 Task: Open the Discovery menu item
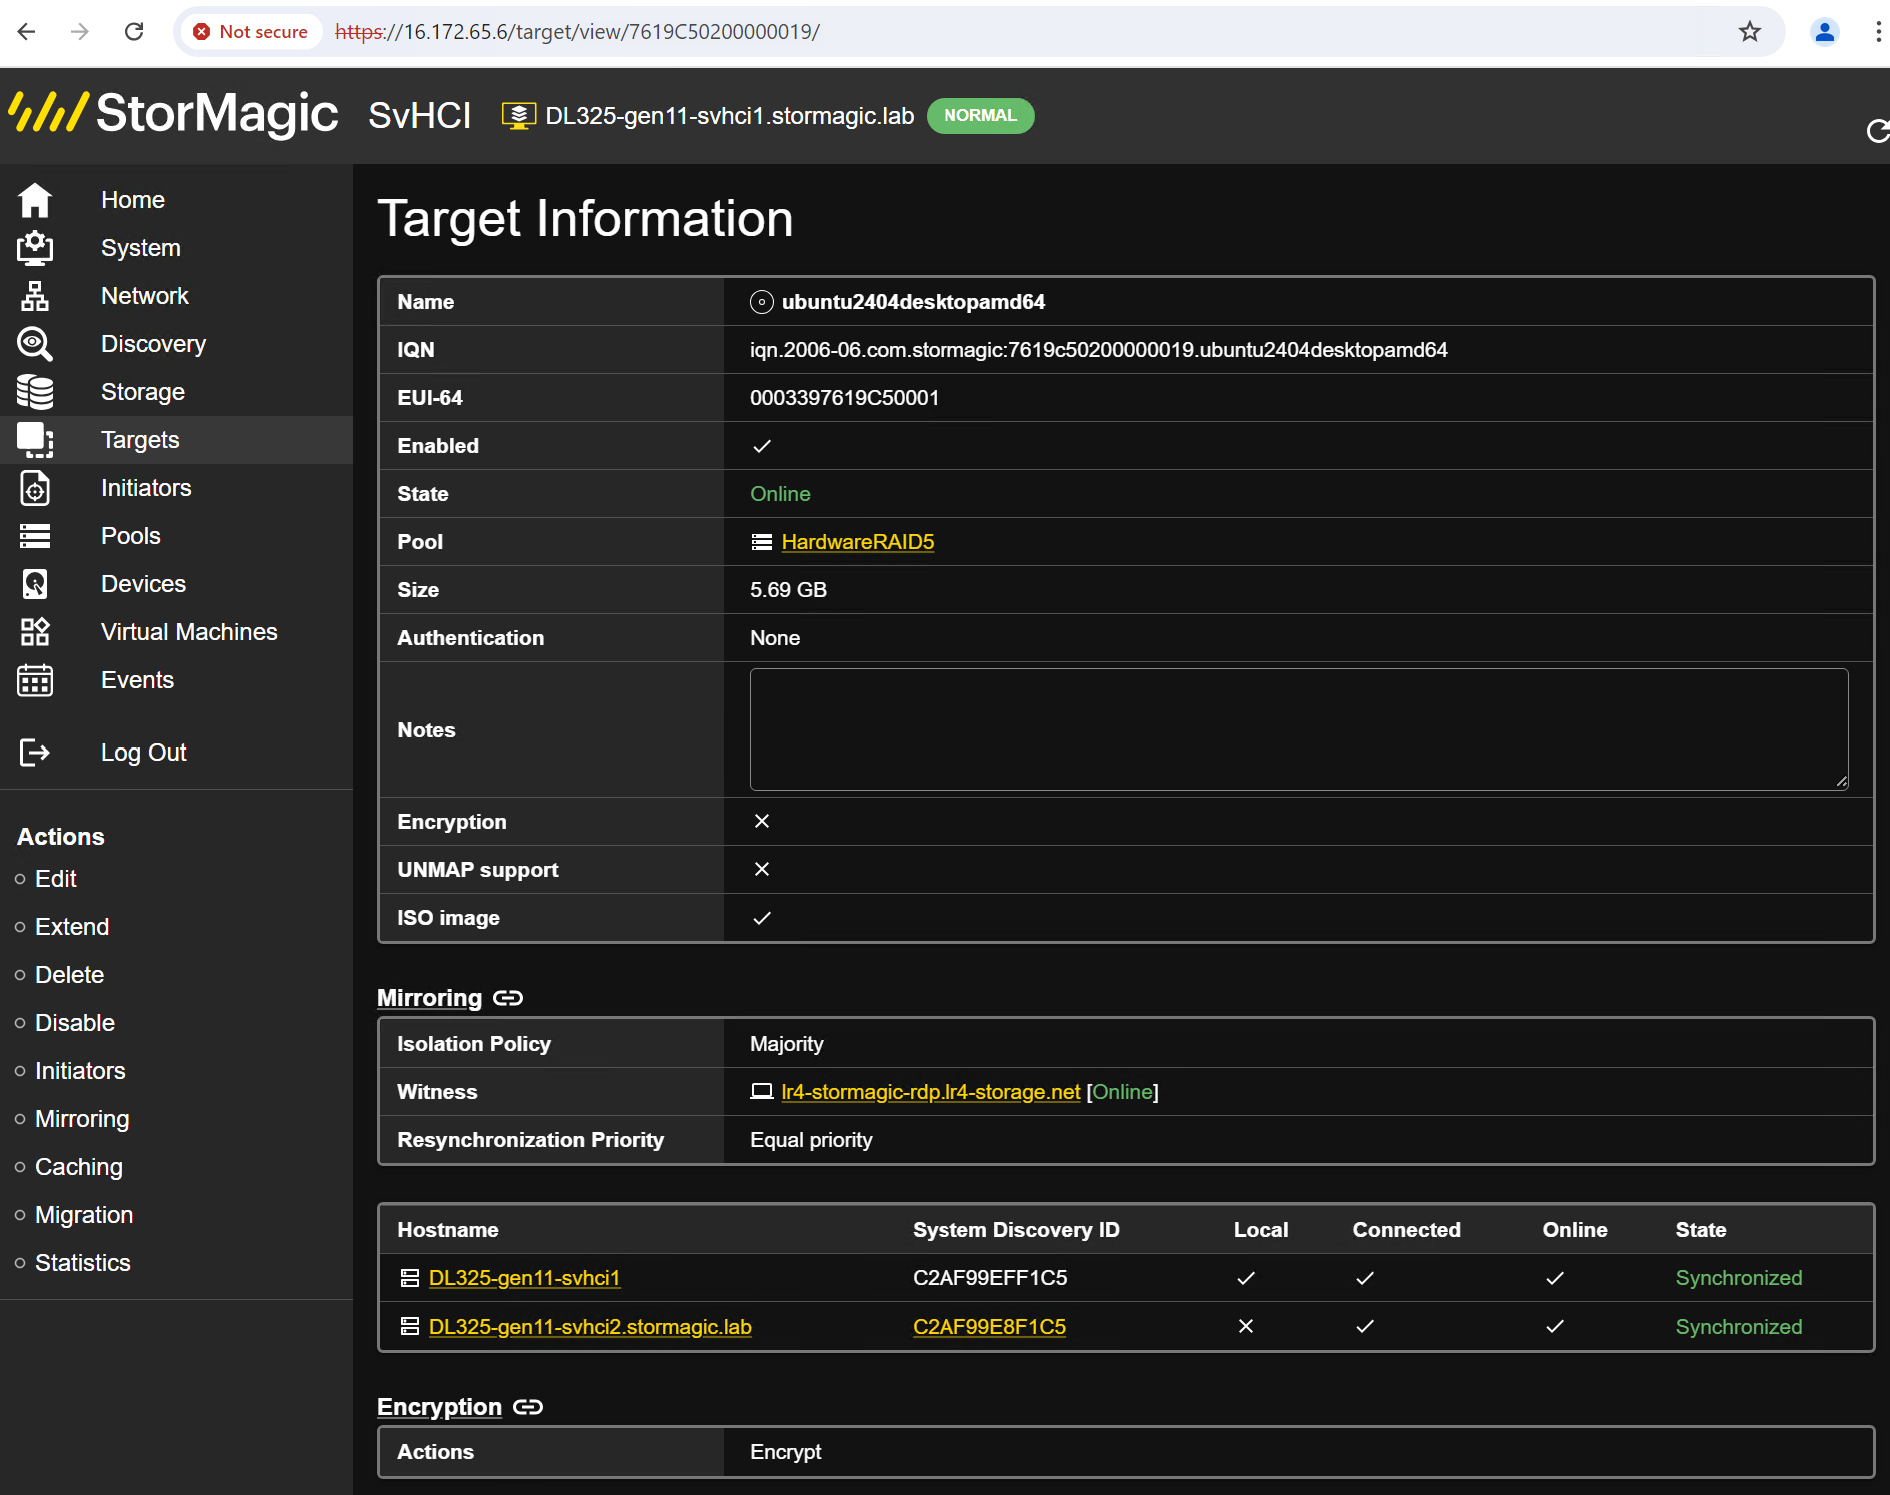point(154,344)
